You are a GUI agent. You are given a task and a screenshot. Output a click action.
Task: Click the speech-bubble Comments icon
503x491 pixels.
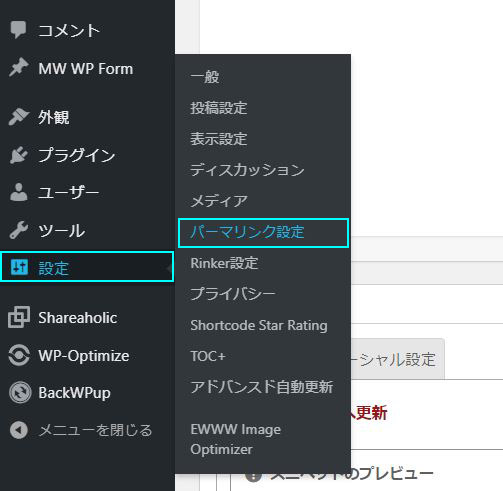[x=18, y=30]
